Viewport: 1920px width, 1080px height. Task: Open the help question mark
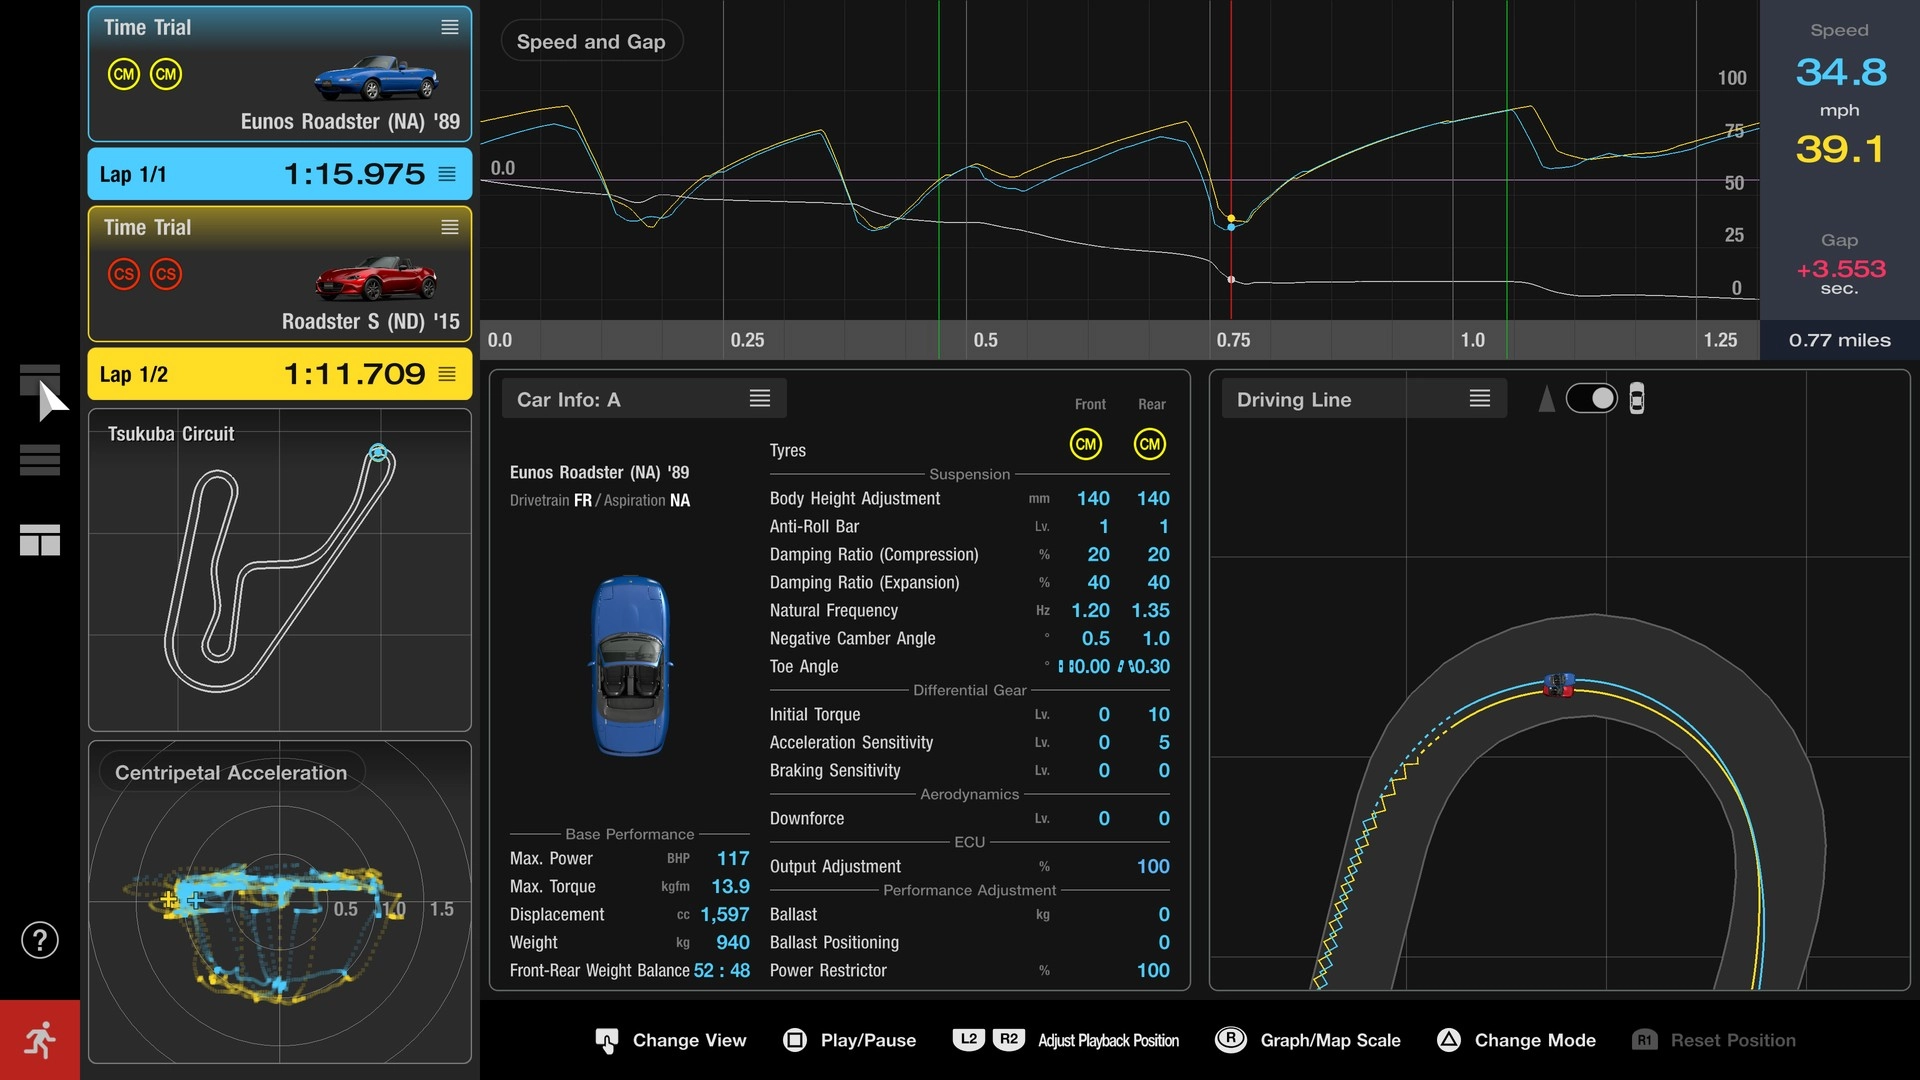click(39, 940)
